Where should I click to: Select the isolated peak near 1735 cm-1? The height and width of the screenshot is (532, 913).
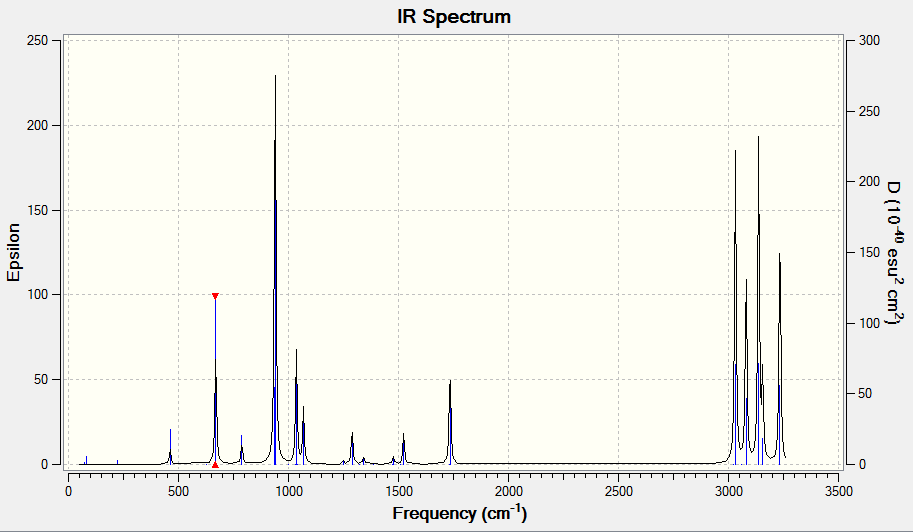point(450,422)
